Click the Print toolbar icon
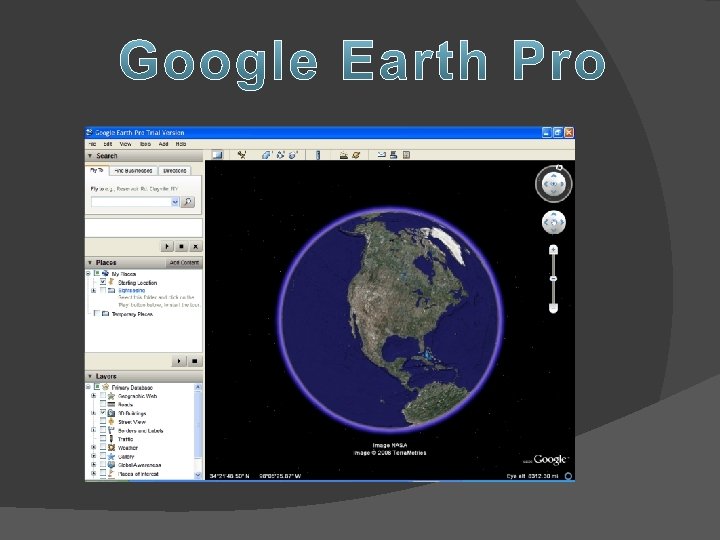Screen dimensions: 720x540 pyautogui.click(x=393, y=155)
